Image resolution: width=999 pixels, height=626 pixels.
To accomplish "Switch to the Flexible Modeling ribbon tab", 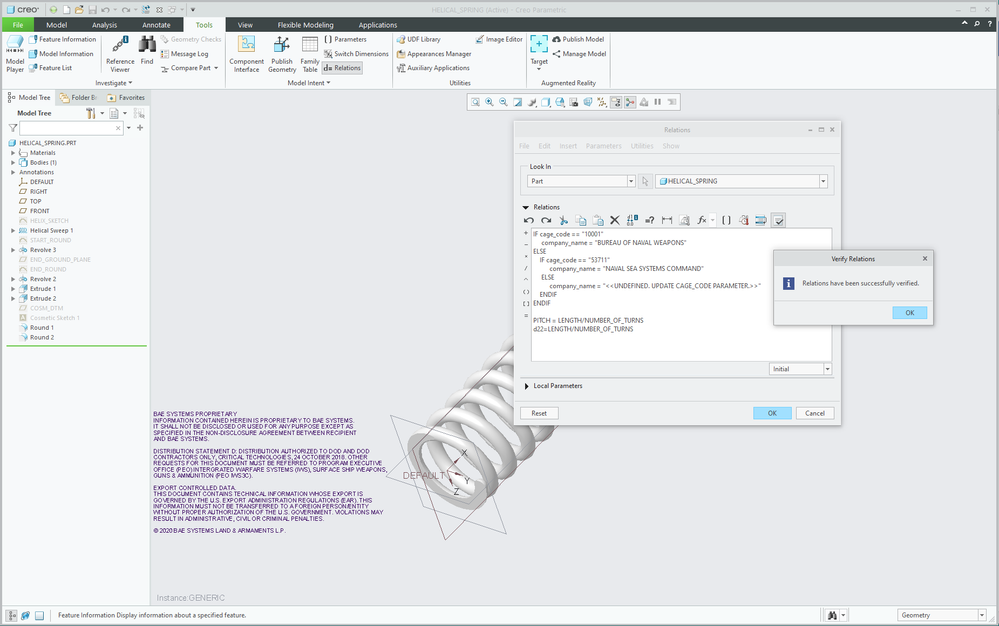I will [x=306, y=24].
